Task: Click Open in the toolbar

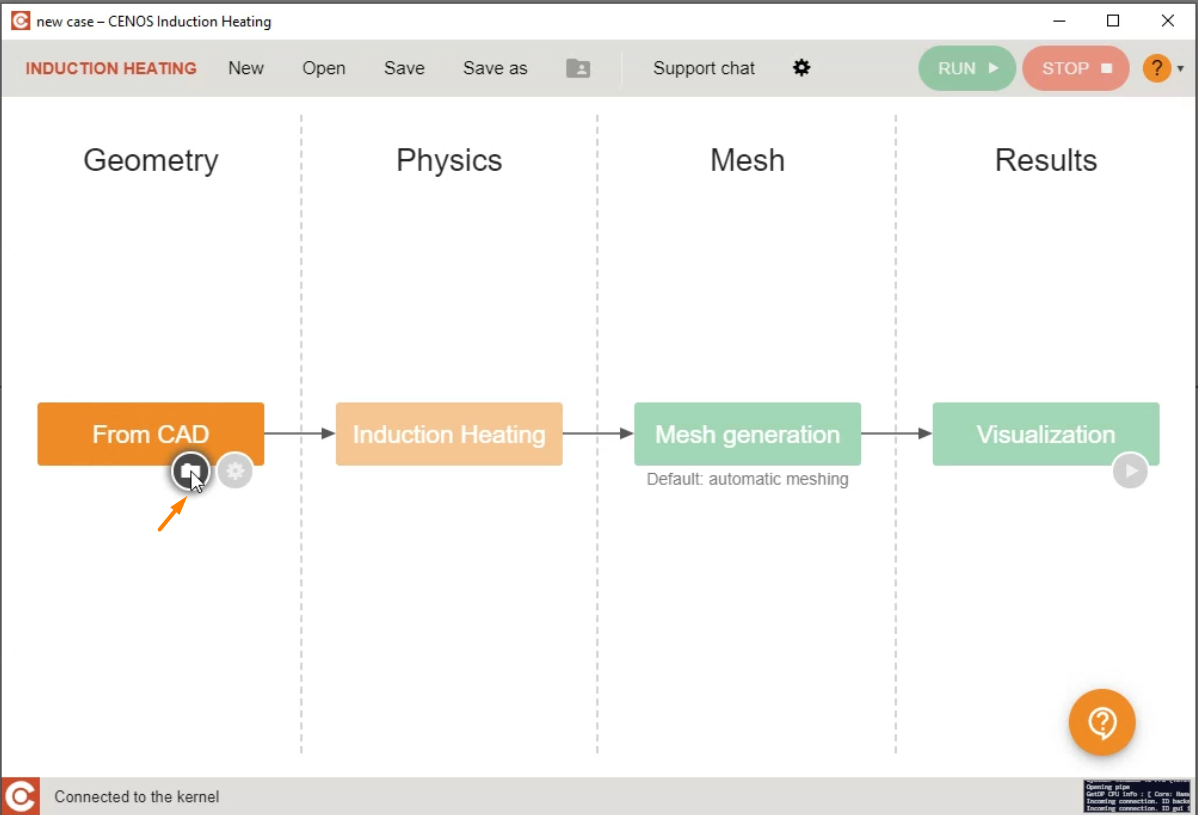Action: coord(324,68)
